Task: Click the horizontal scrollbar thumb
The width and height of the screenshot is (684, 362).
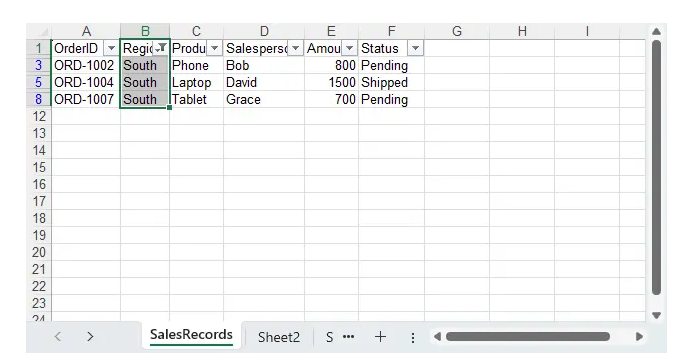Action: [527, 337]
